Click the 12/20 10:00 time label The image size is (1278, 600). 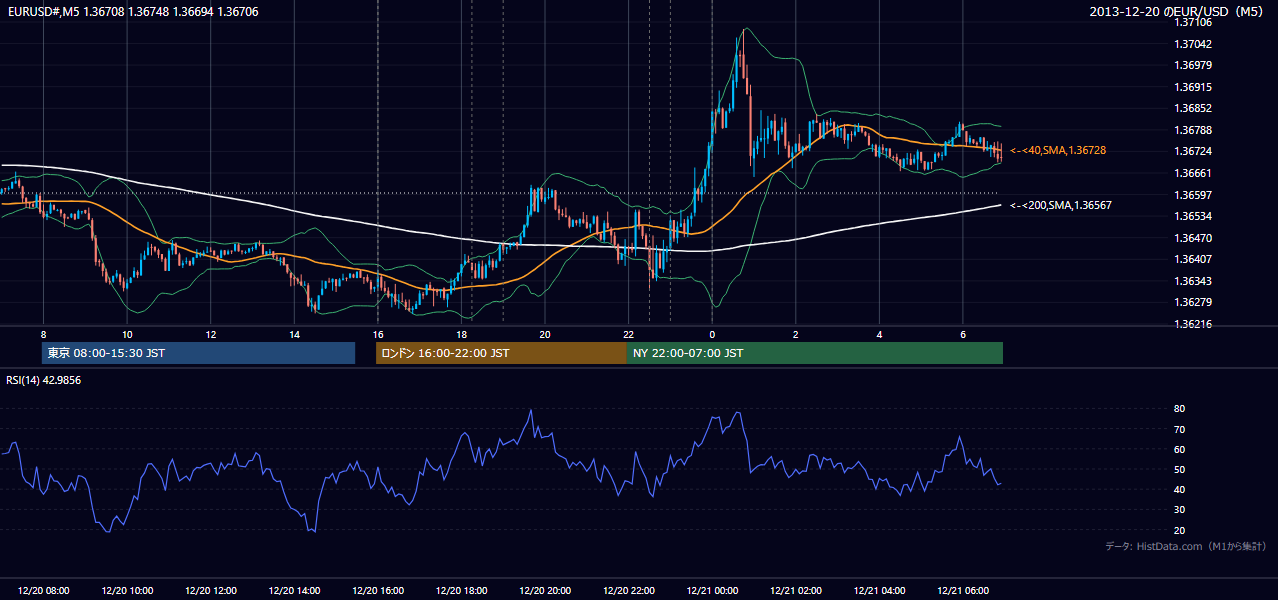tap(127, 591)
